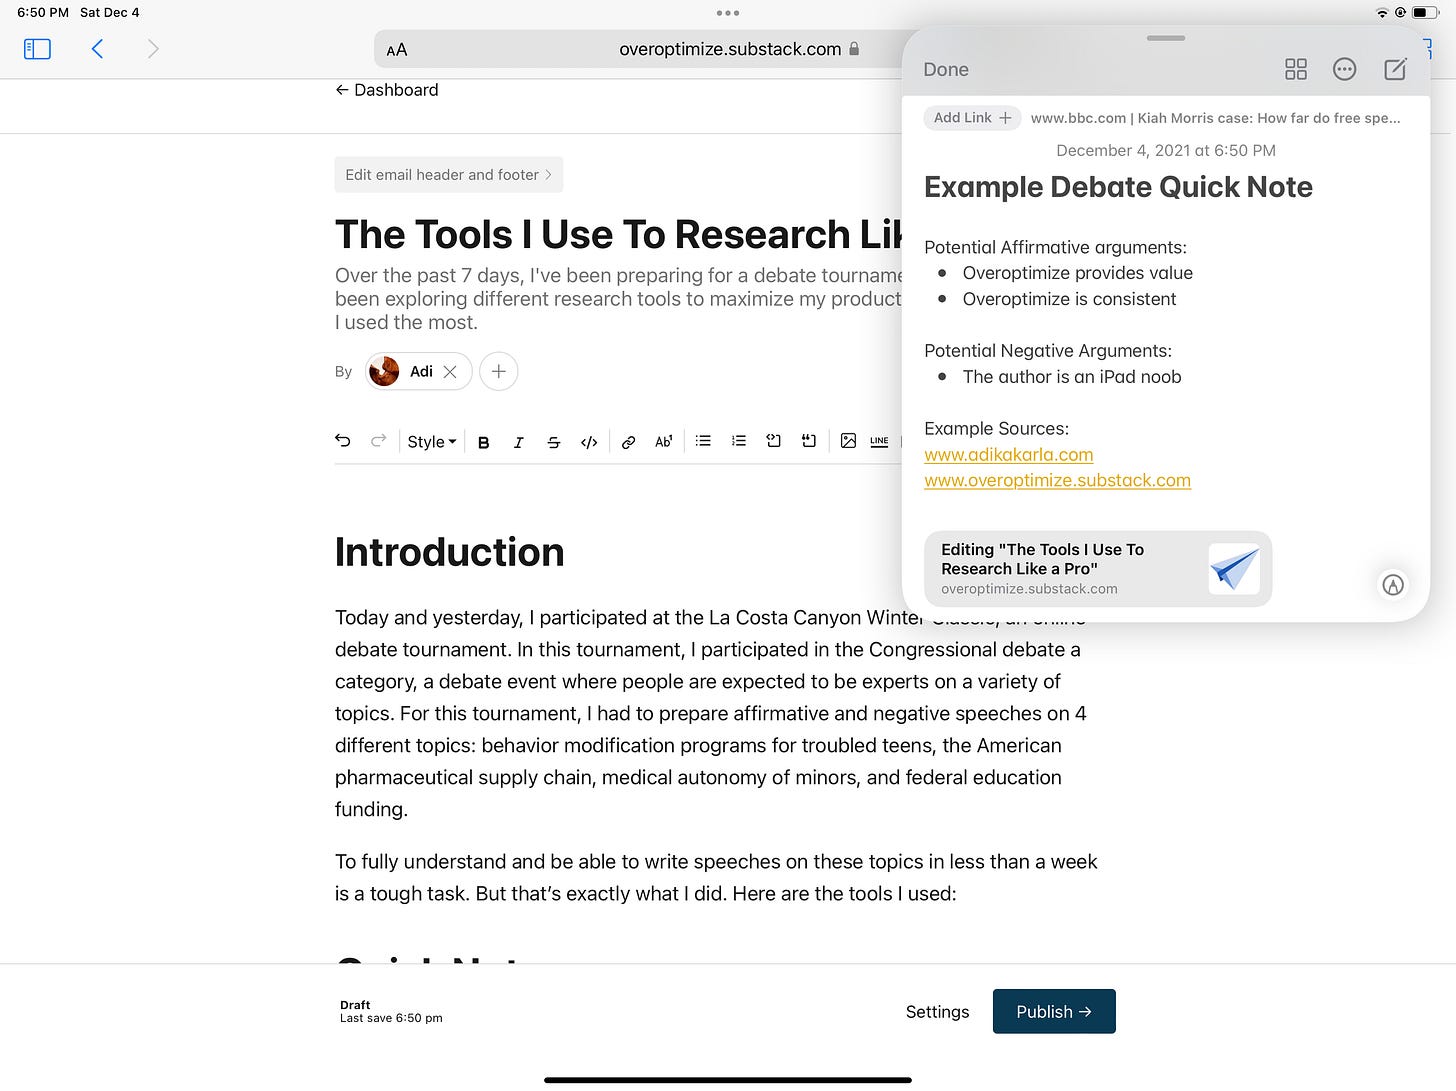Image resolution: width=1456 pixels, height=1091 pixels.
Task: Open the three-dot multitasking menu at top
Action: pyautogui.click(x=728, y=13)
